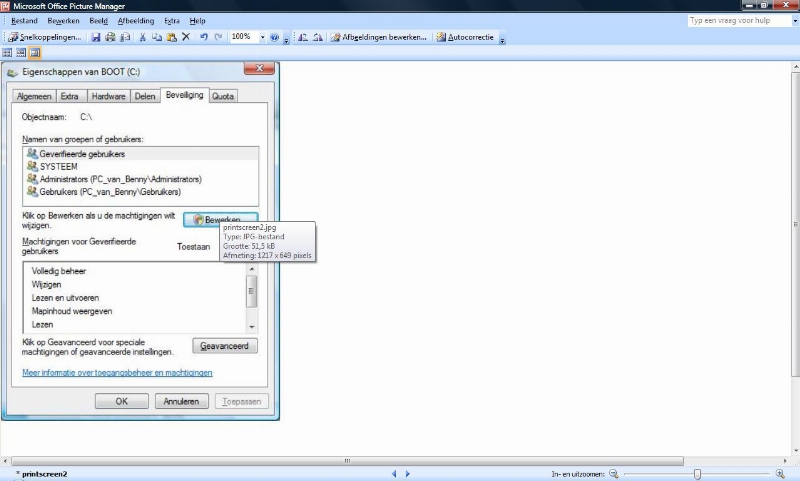
Task: Click the OK button
Action: [121, 401]
